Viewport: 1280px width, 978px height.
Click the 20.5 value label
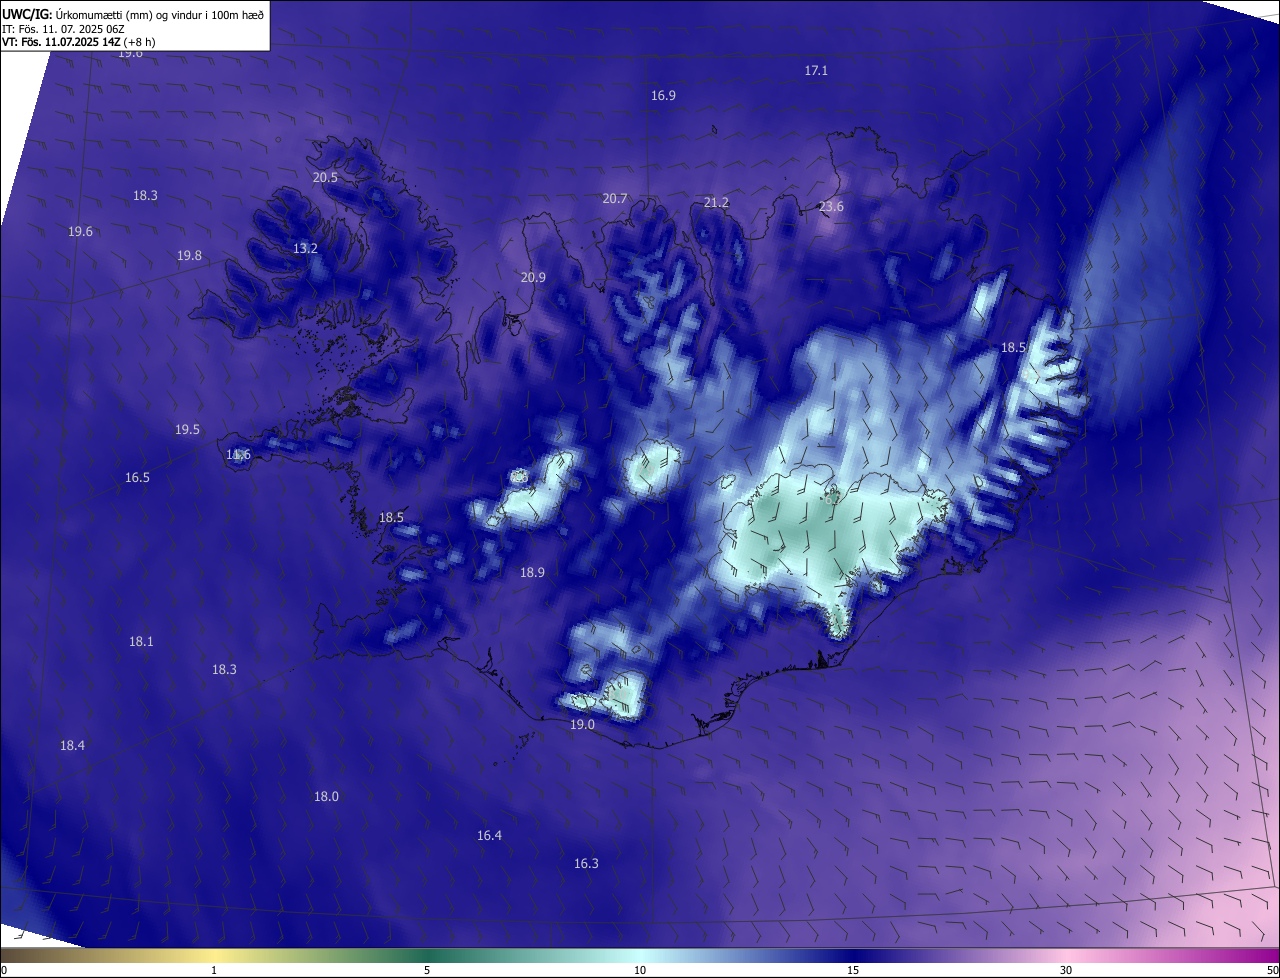point(325,178)
